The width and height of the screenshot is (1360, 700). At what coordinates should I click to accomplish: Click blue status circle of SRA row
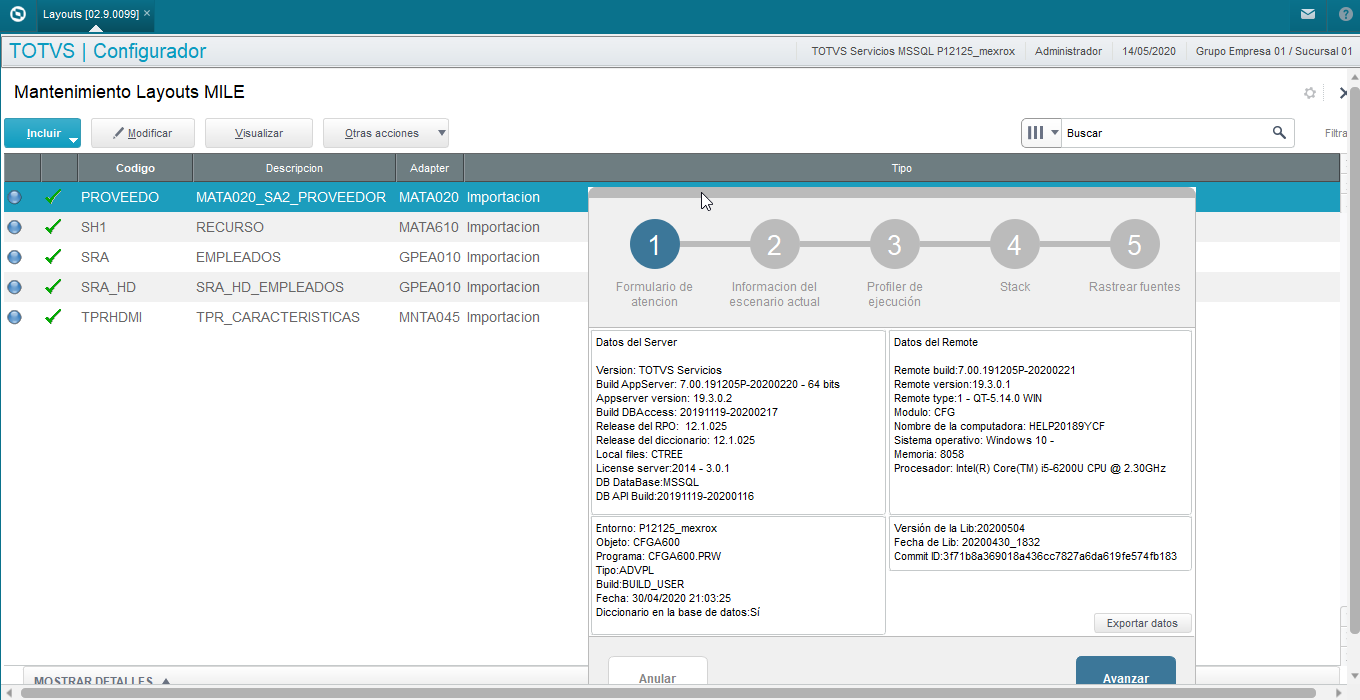(x=14, y=257)
